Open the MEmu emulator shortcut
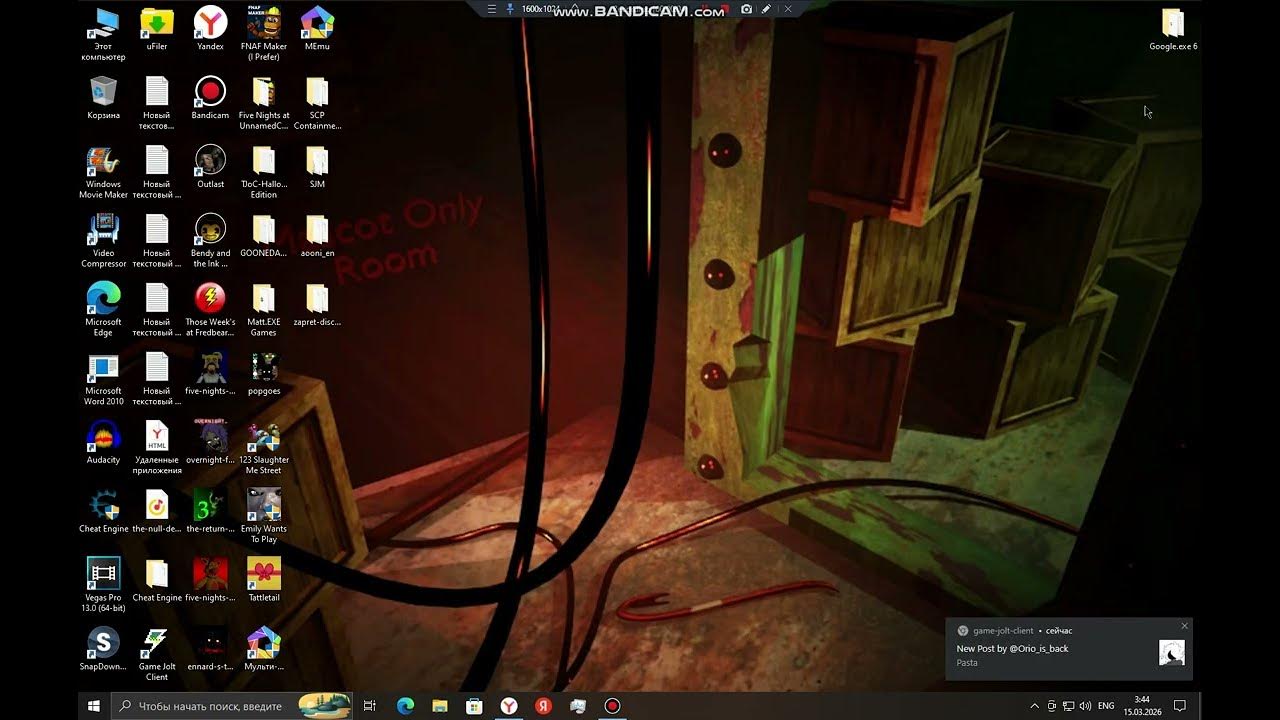This screenshot has height=720, width=1280. point(317,24)
